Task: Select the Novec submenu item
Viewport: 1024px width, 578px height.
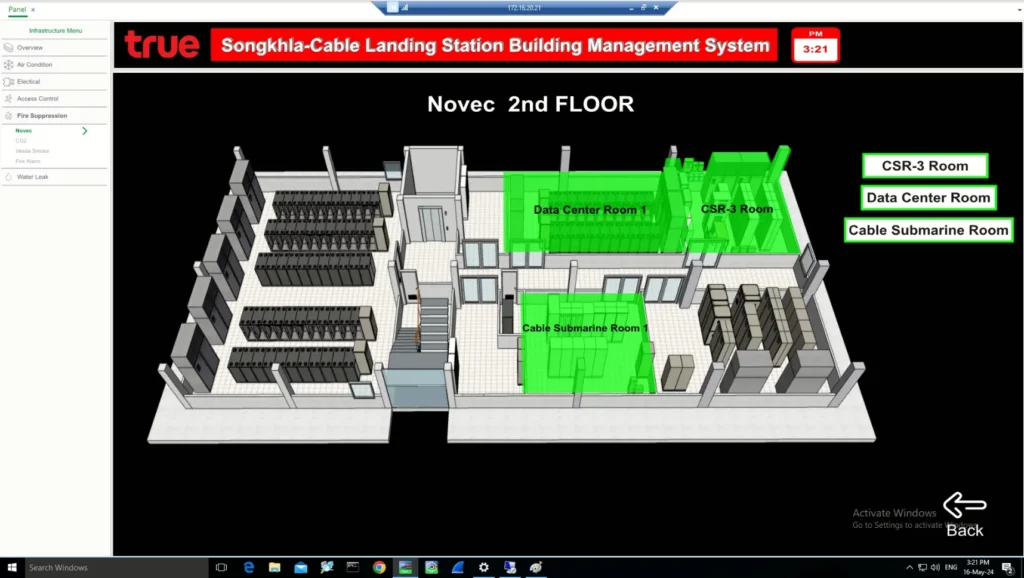Action: pyautogui.click(x=24, y=131)
